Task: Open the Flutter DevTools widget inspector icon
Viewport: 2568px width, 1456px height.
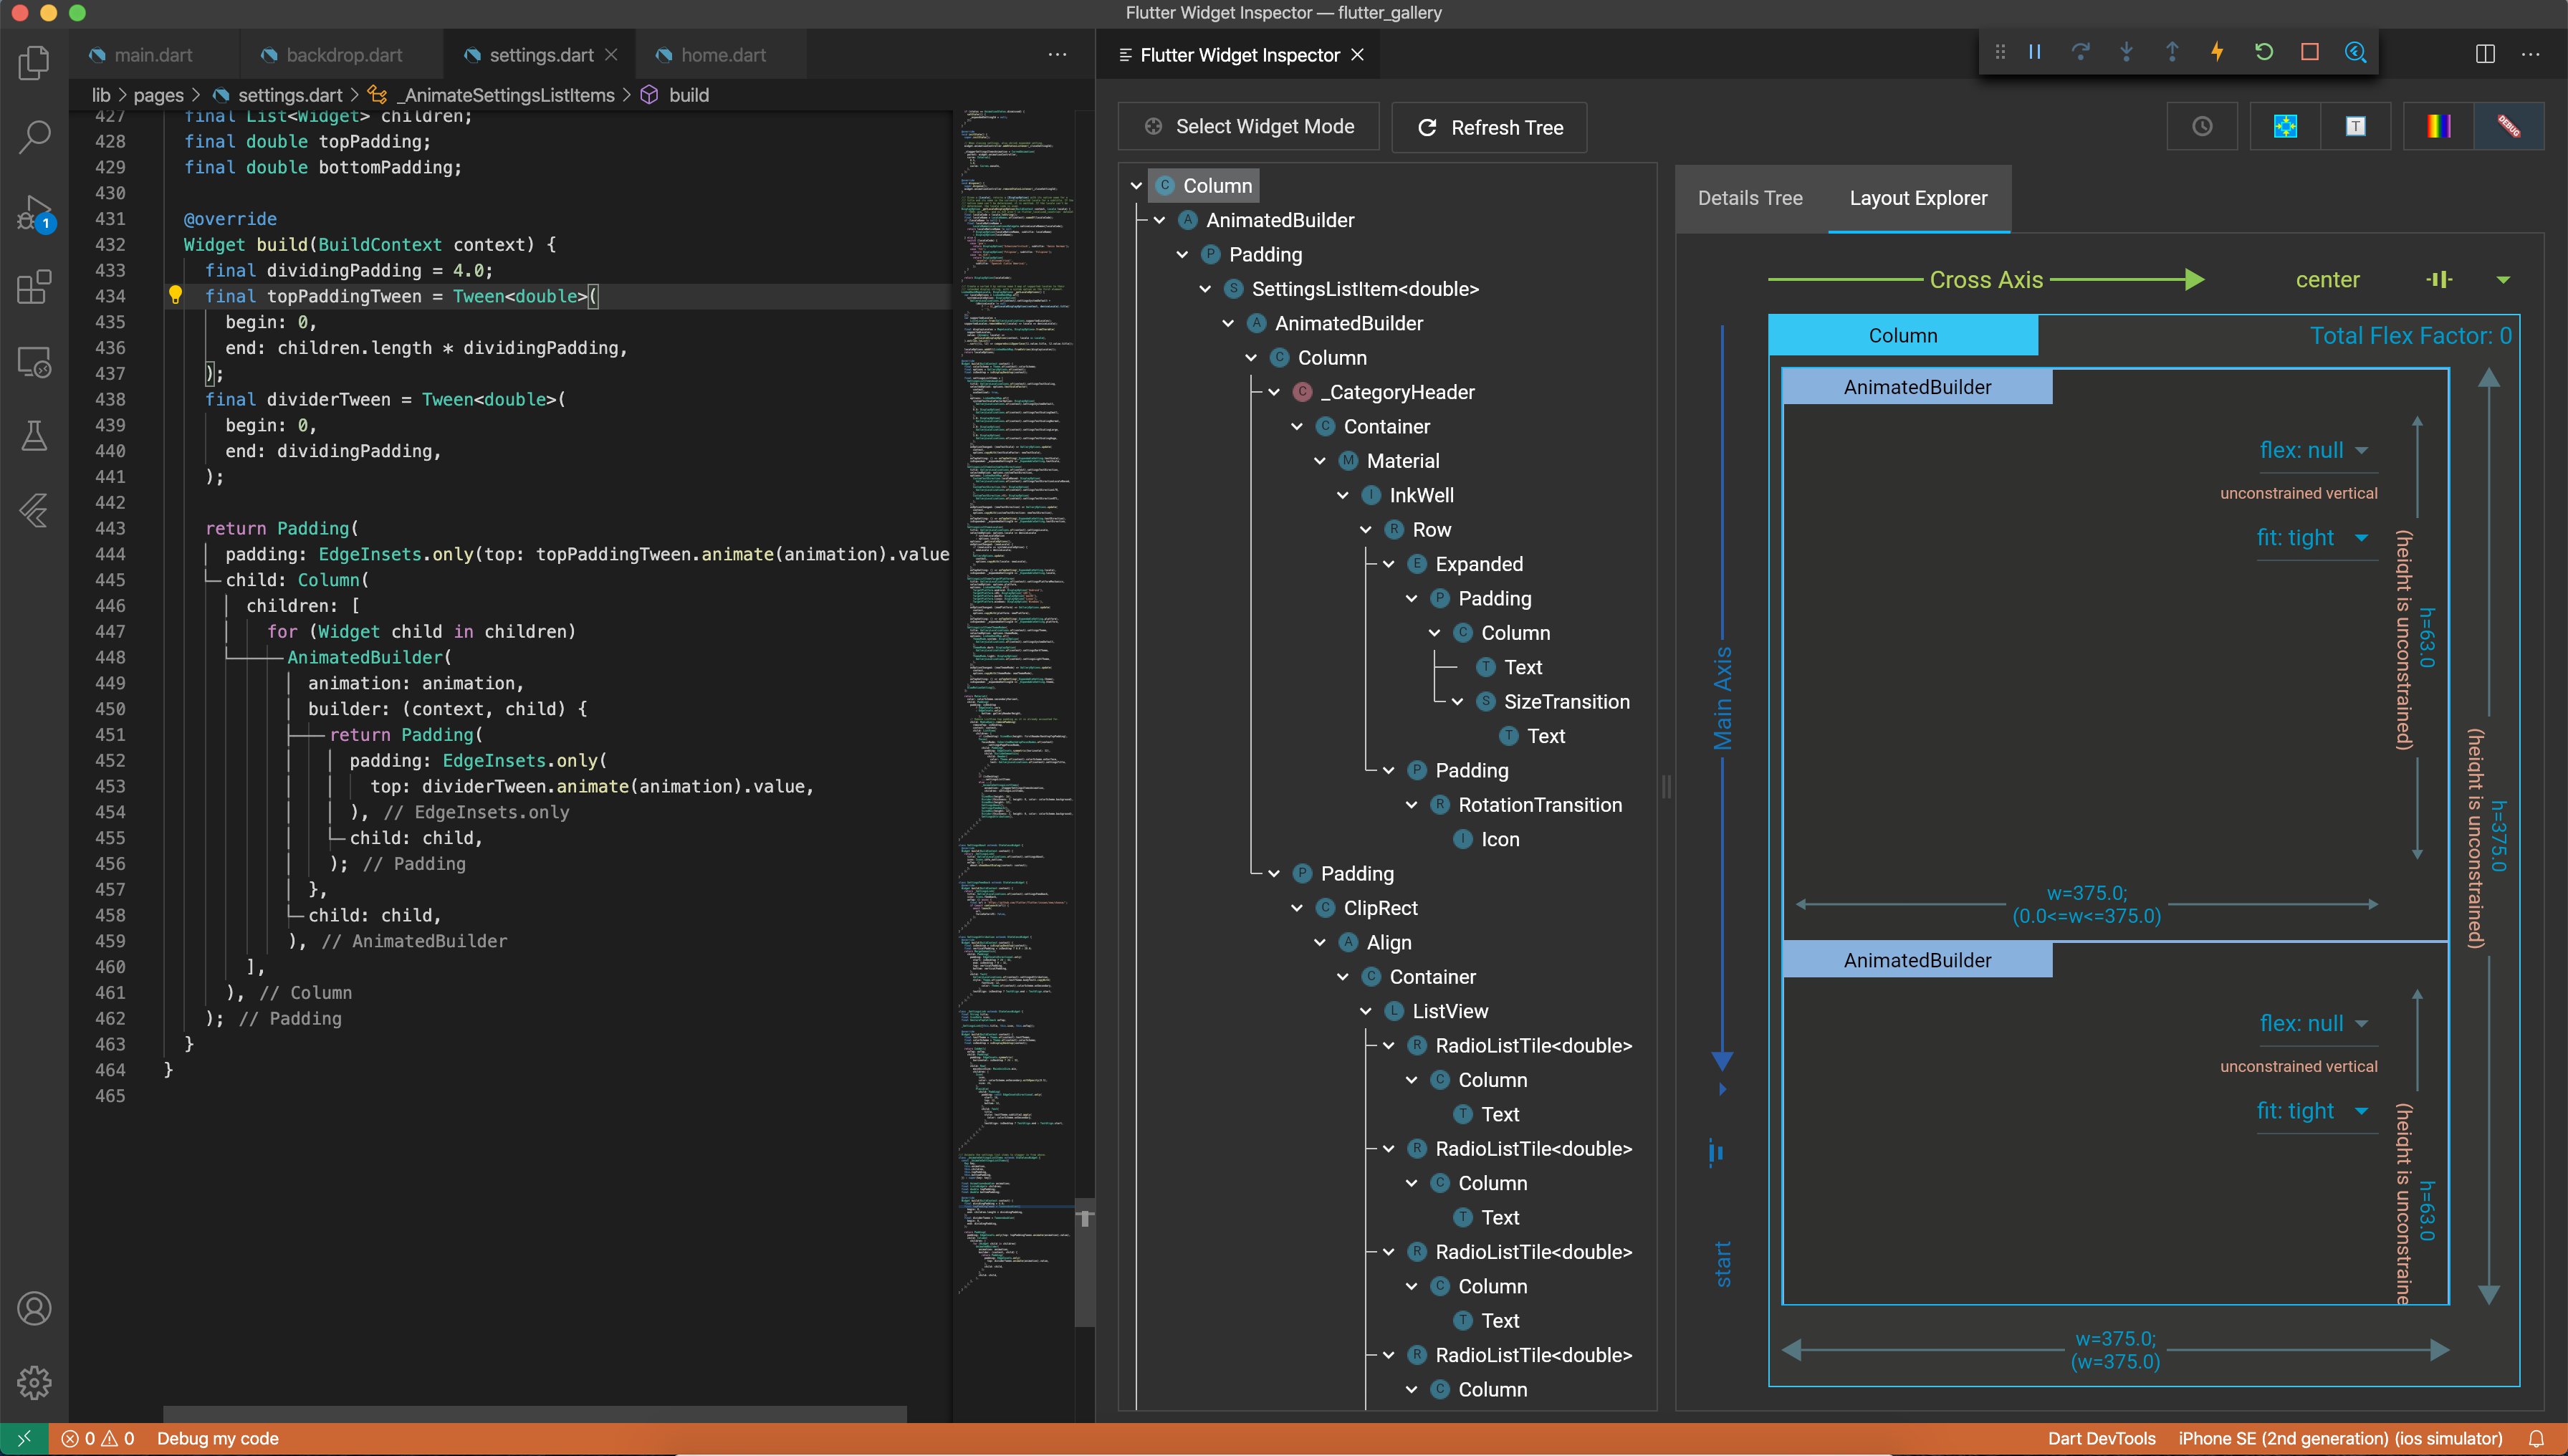Action: (2355, 52)
